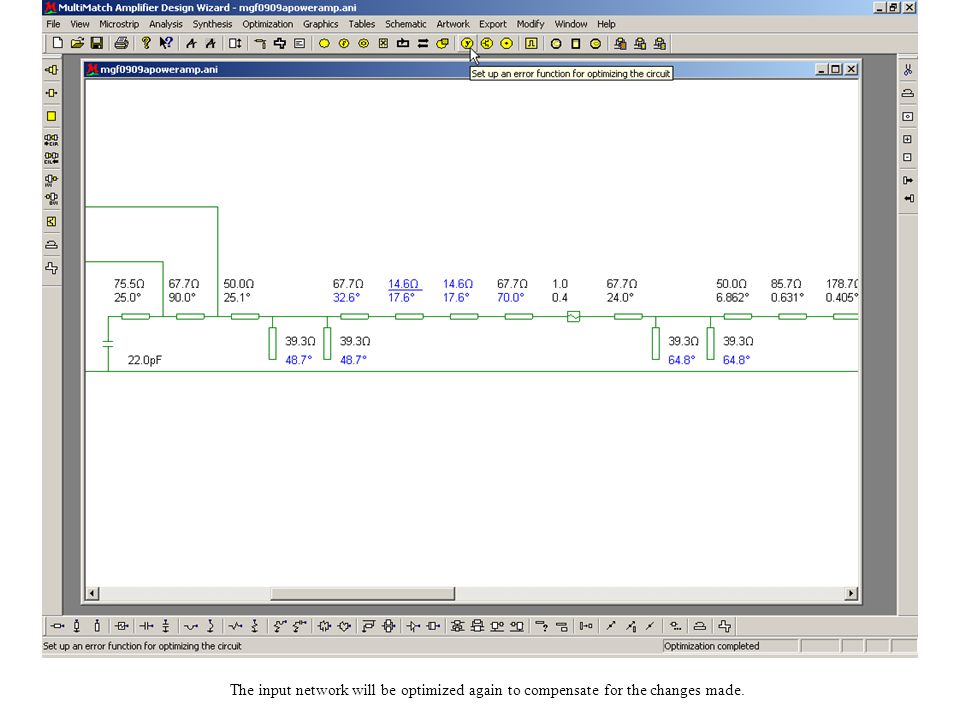Click the yellow circle with center dot icon
Screen dimensions: 960x720
pos(506,43)
